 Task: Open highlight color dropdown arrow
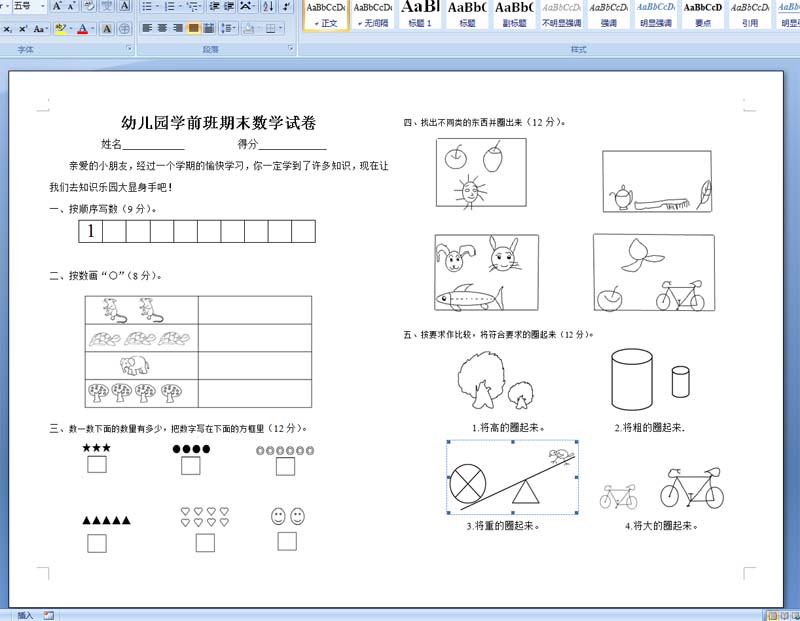tap(70, 29)
